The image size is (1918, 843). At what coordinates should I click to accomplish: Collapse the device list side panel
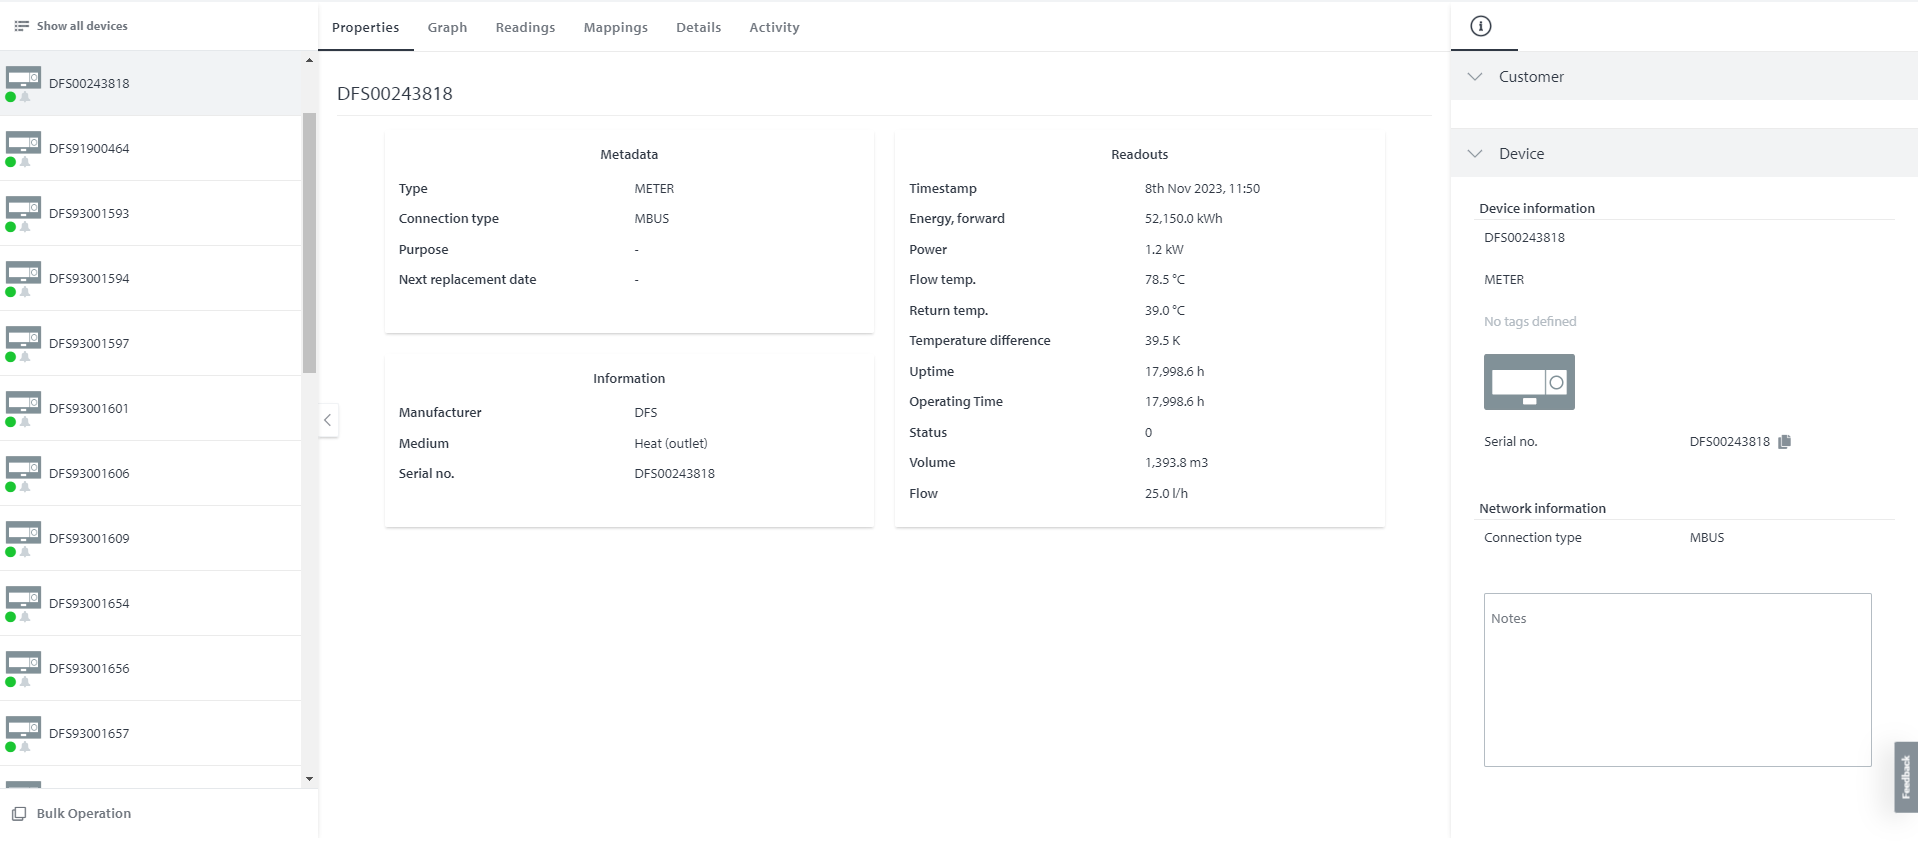(x=327, y=420)
